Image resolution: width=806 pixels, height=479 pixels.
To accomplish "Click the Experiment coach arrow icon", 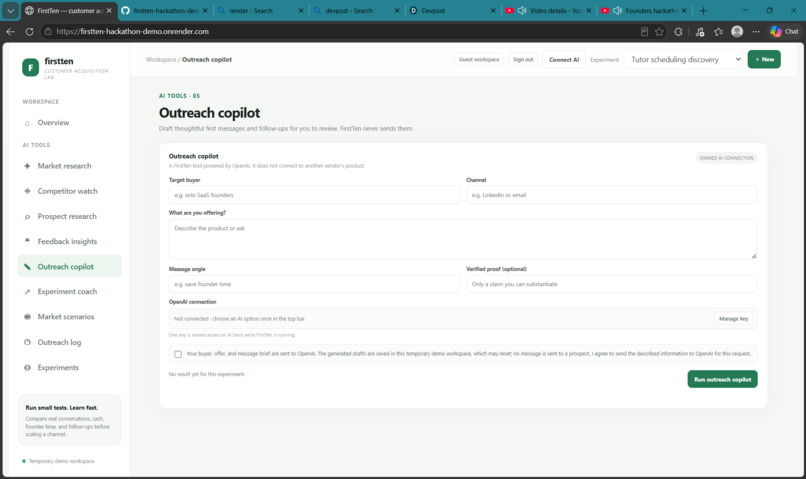I will coord(27,292).
